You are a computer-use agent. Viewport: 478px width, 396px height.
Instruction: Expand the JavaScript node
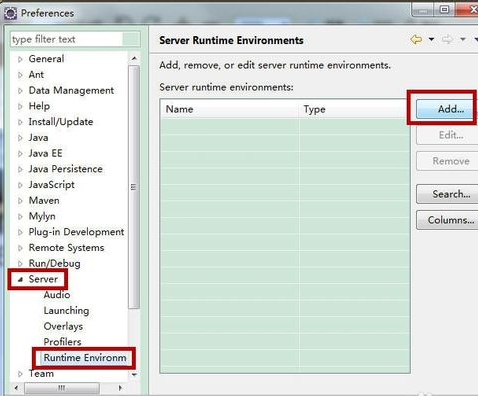pos(20,185)
